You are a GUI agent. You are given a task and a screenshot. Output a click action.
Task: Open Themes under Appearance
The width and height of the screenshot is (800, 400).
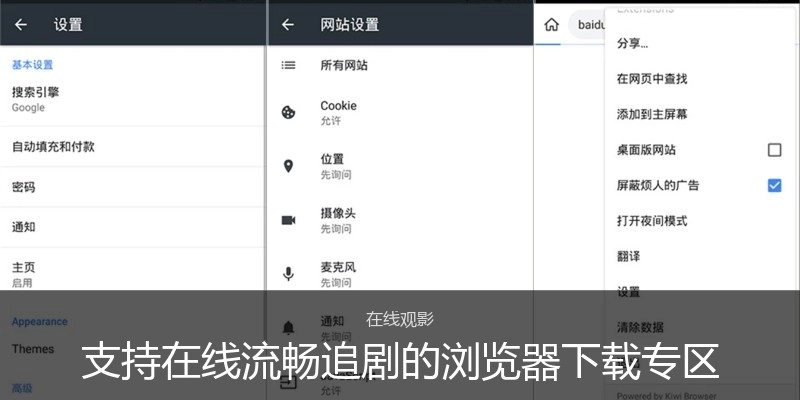(x=133, y=349)
